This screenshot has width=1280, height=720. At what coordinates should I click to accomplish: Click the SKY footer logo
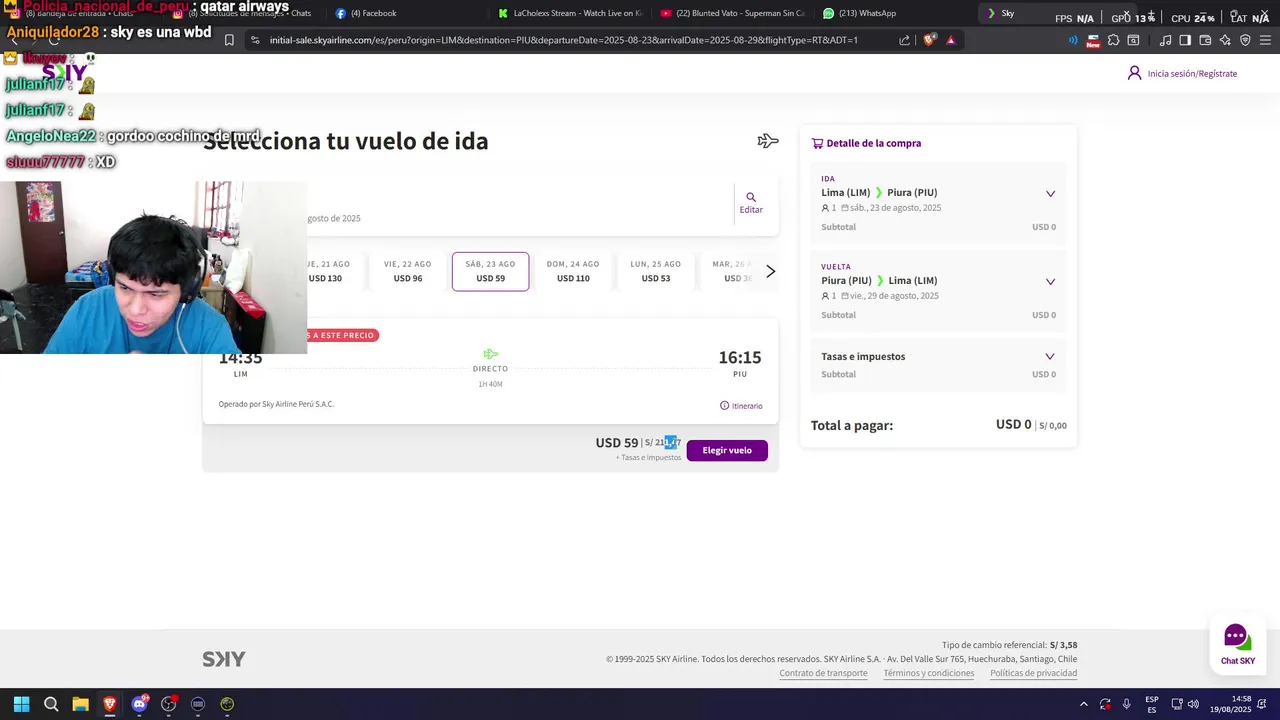coord(224,659)
